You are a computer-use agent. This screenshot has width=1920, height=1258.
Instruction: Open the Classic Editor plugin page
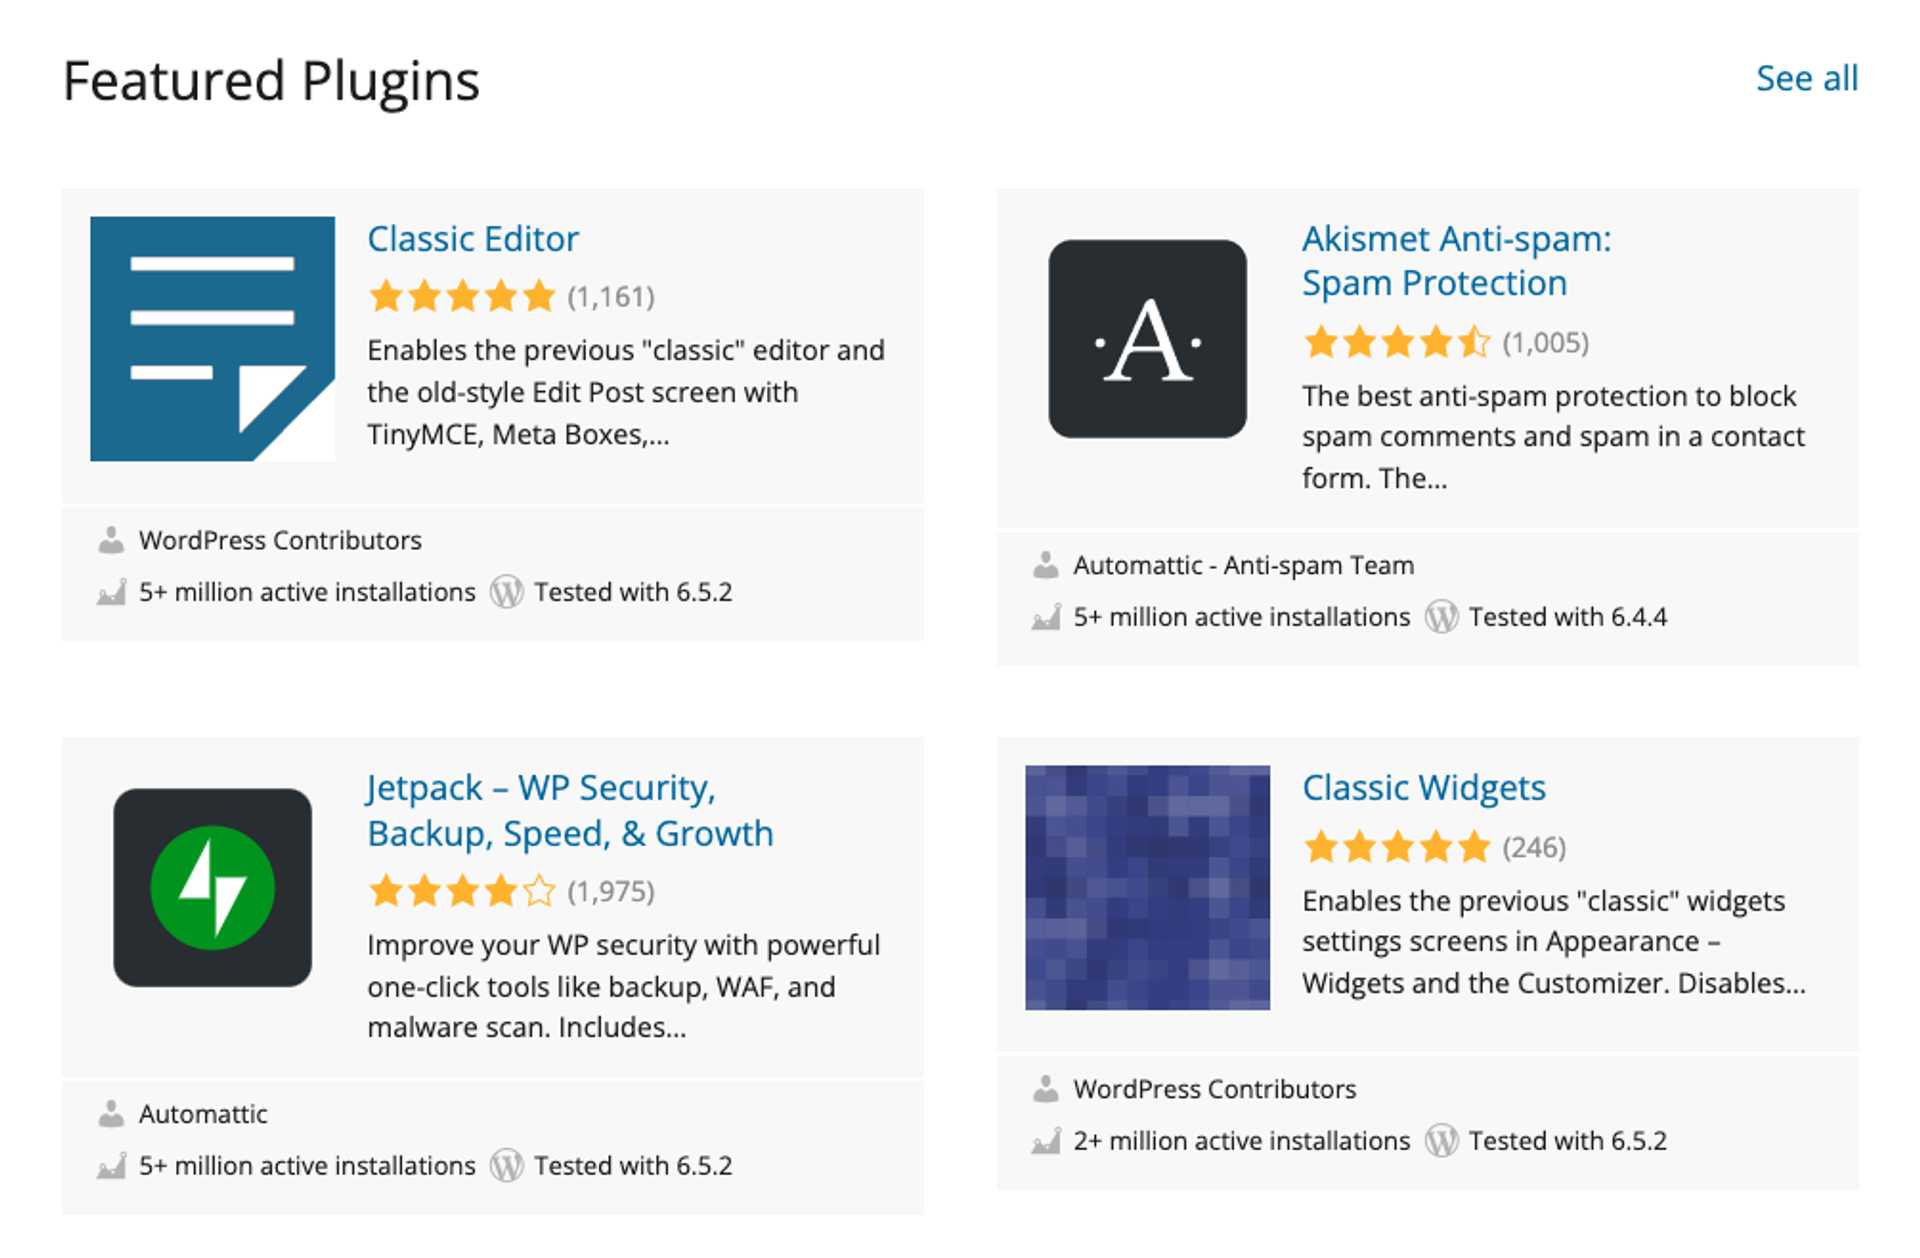click(x=472, y=238)
